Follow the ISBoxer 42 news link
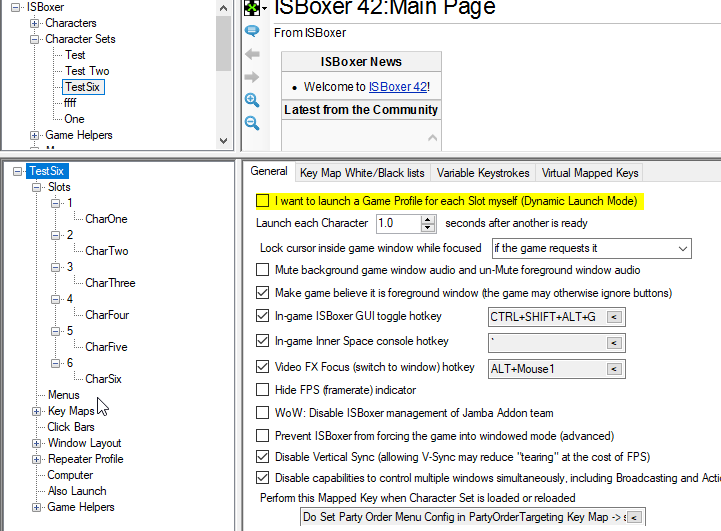721x531 pixels. click(x=398, y=86)
